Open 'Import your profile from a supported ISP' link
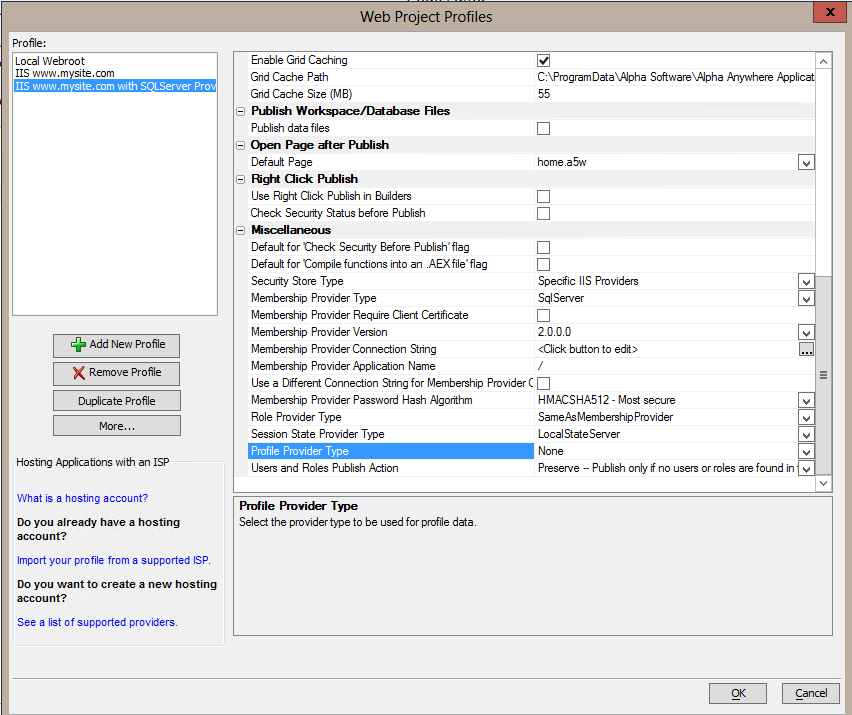This screenshot has height=715, width=852. point(114,560)
